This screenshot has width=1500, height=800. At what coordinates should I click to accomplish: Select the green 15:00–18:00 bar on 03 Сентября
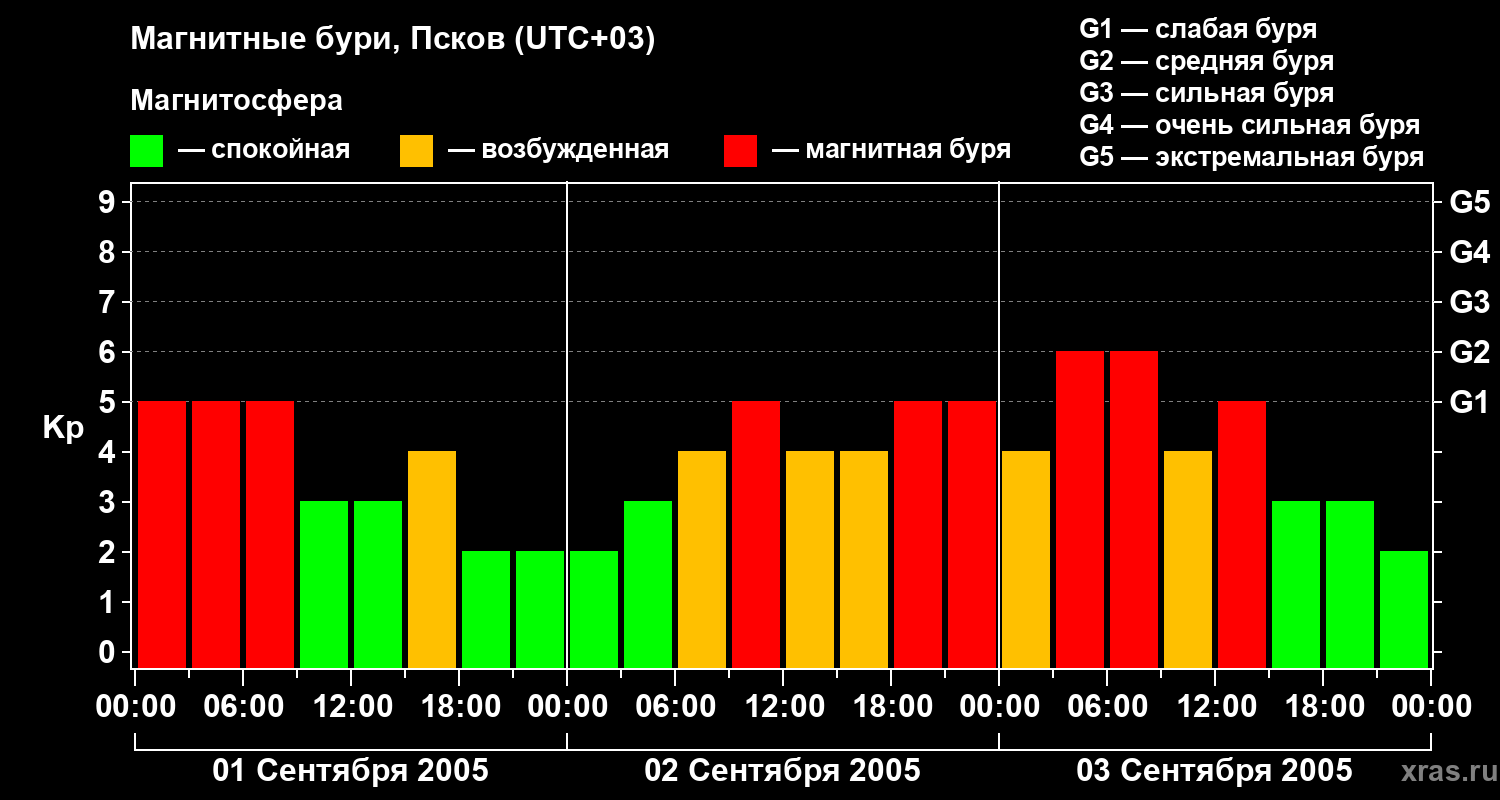(1296, 584)
